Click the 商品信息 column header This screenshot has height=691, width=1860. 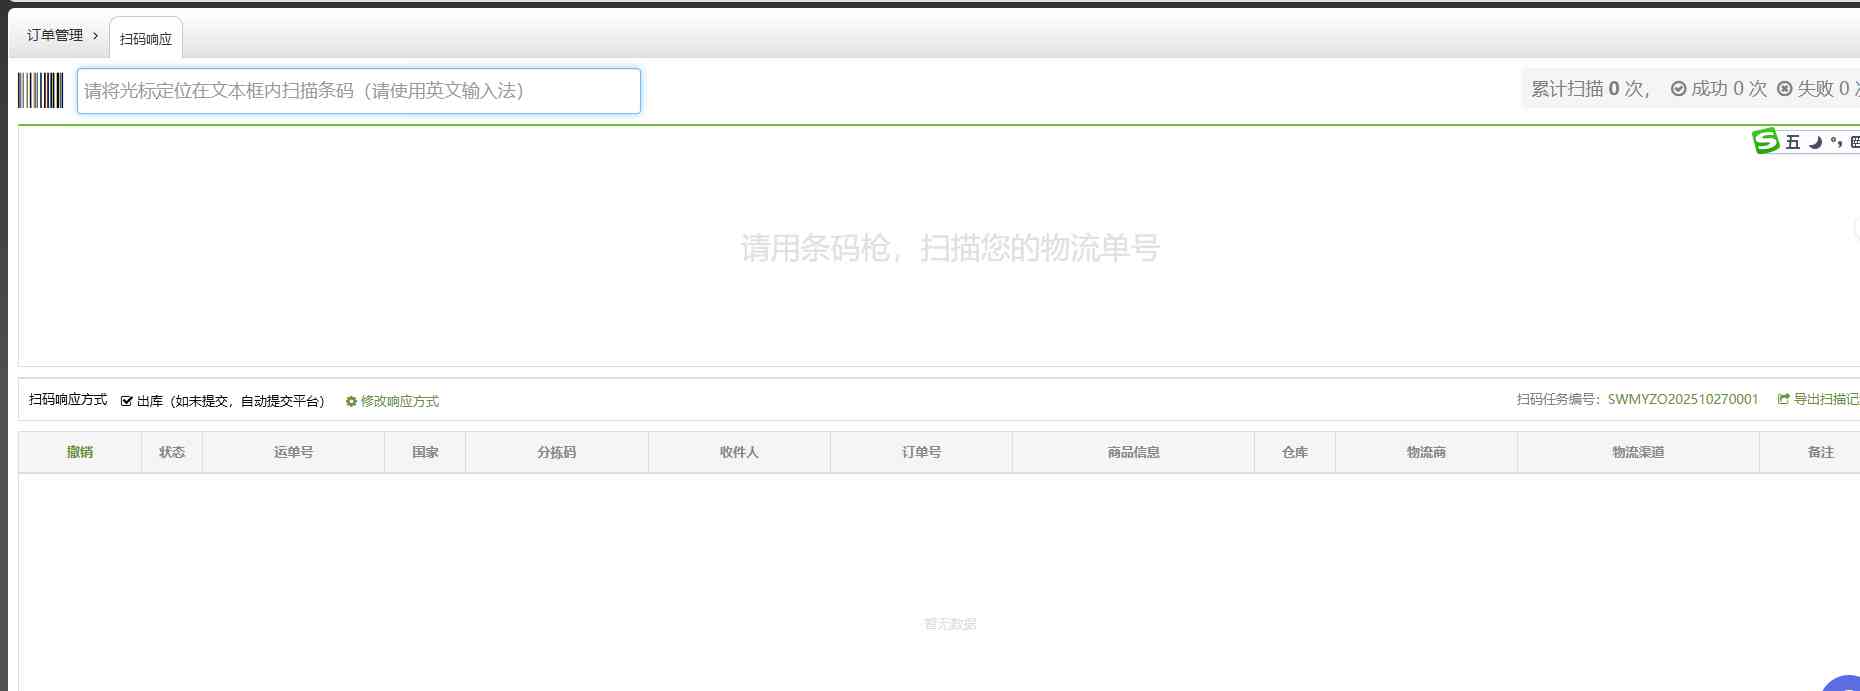(1133, 452)
